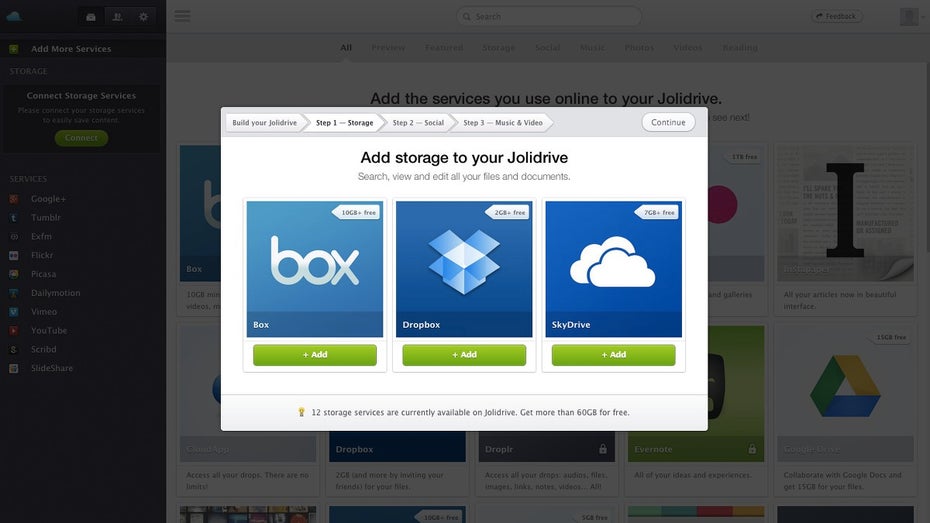The image size is (930, 523).
Task: Select the Box logo thumbnail in dialog
Action: tap(315, 269)
